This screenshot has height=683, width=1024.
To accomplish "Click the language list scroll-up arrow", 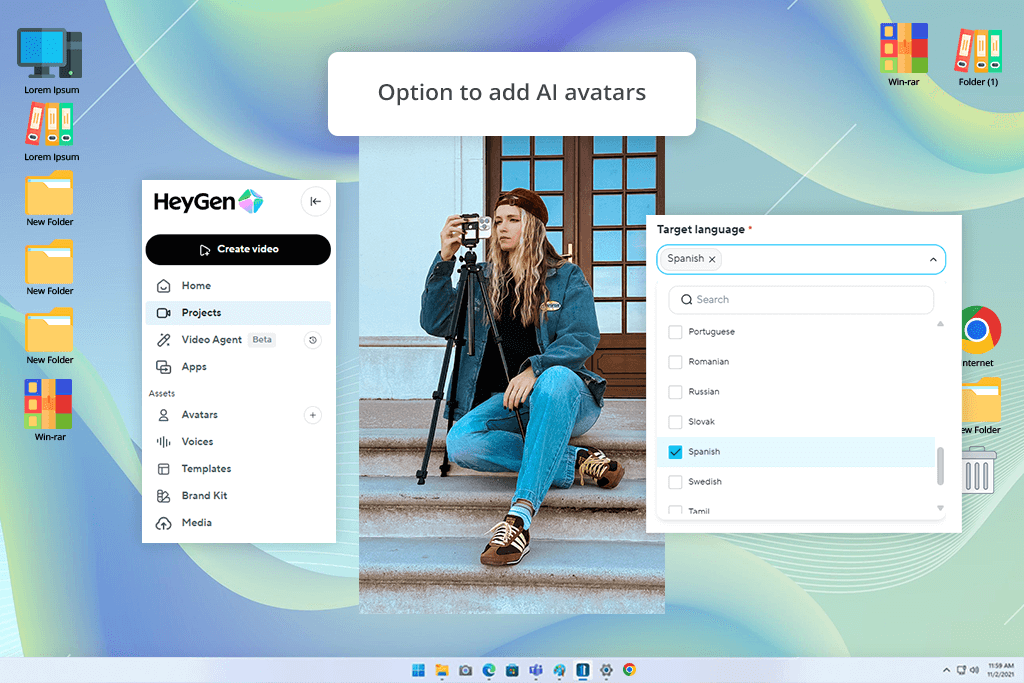I will (x=940, y=324).
